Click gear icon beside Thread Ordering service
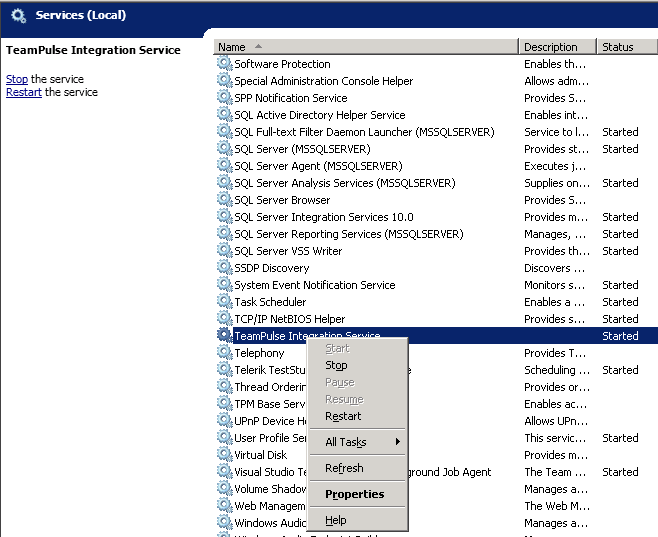 tap(225, 386)
